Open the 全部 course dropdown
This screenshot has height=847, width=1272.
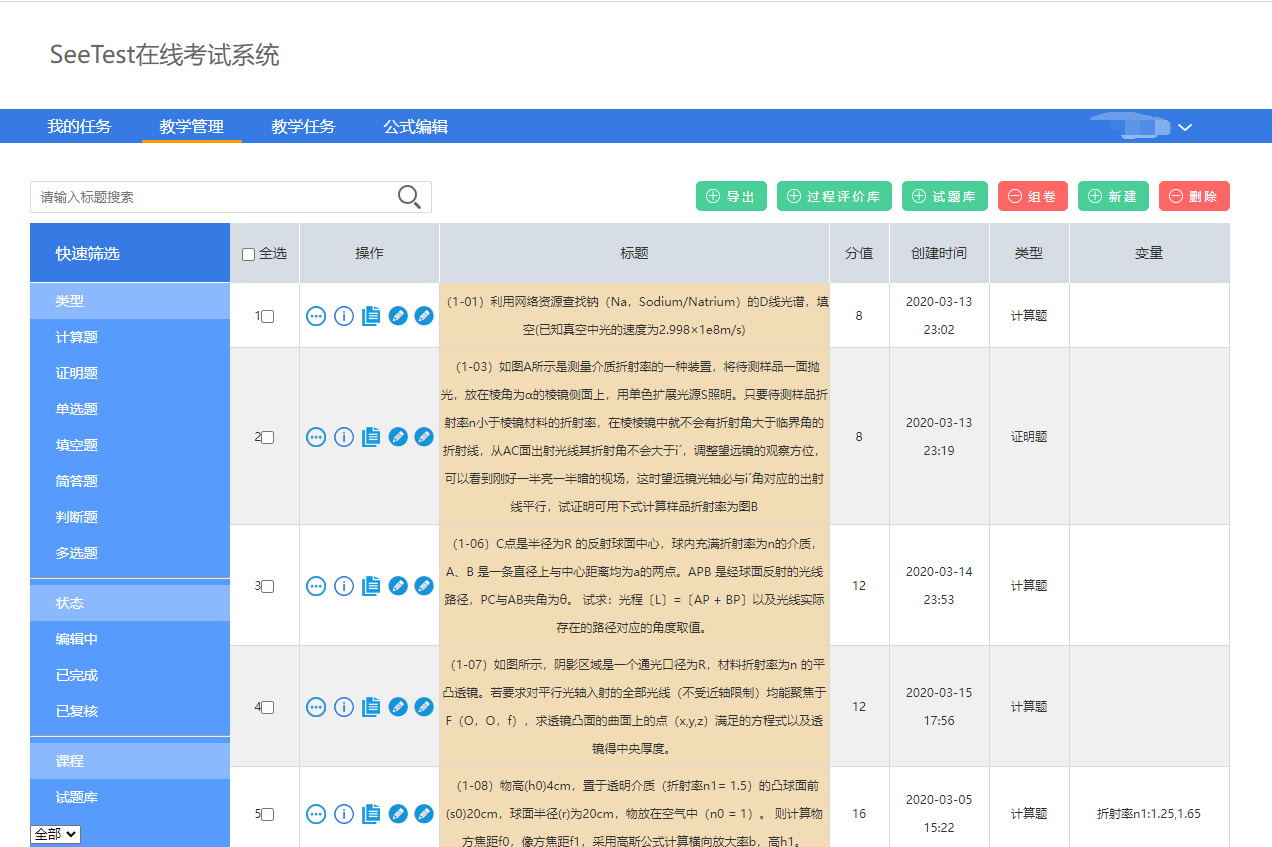(56, 834)
